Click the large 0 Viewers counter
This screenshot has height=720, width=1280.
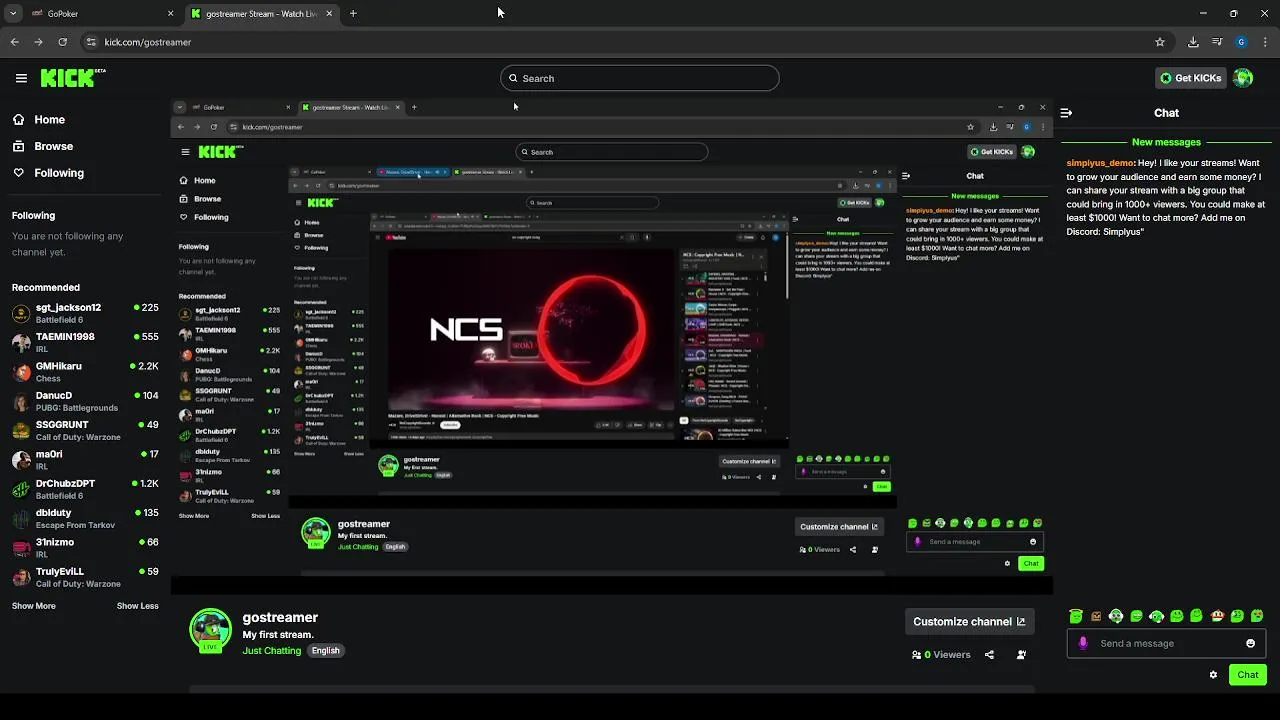pos(941,655)
